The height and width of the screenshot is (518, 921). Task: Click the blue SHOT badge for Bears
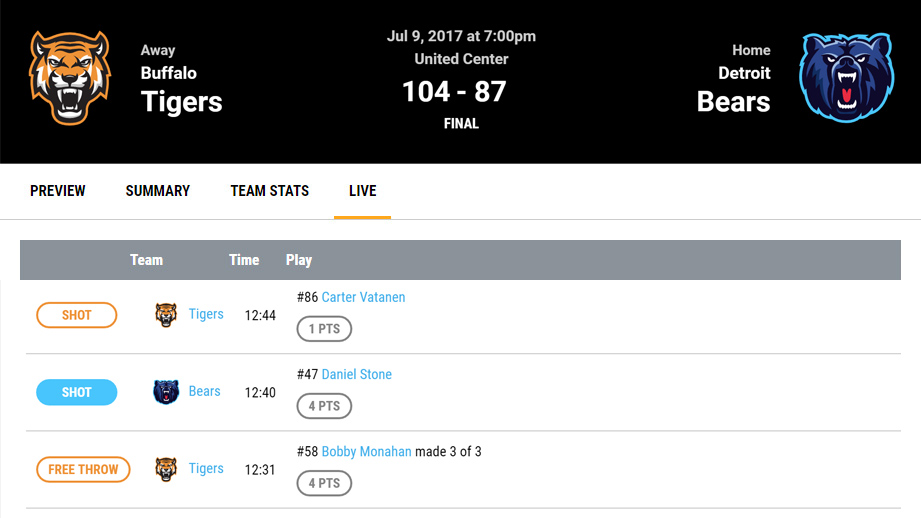coord(77,392)
